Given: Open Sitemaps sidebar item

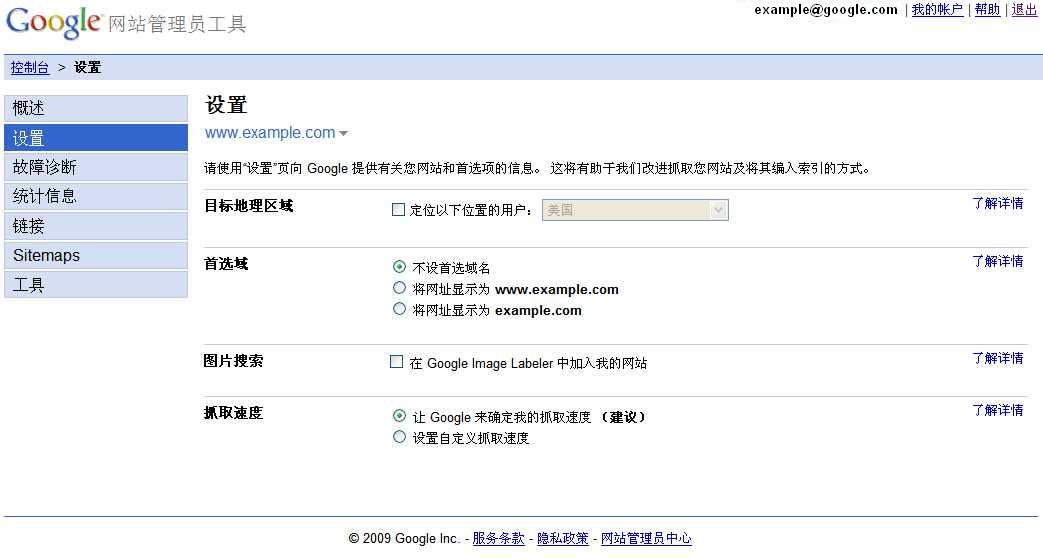Looking at the screenshot, I should (x=96, y=255).
